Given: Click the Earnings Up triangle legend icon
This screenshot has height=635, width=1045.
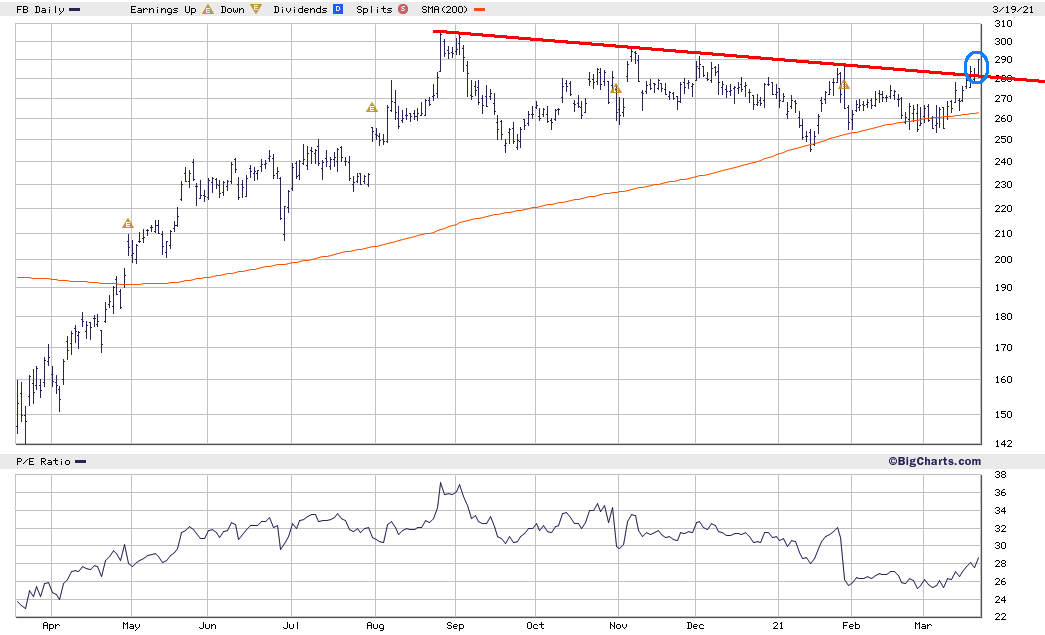Looking at the screenshot, I should click(x=208, y=9).
